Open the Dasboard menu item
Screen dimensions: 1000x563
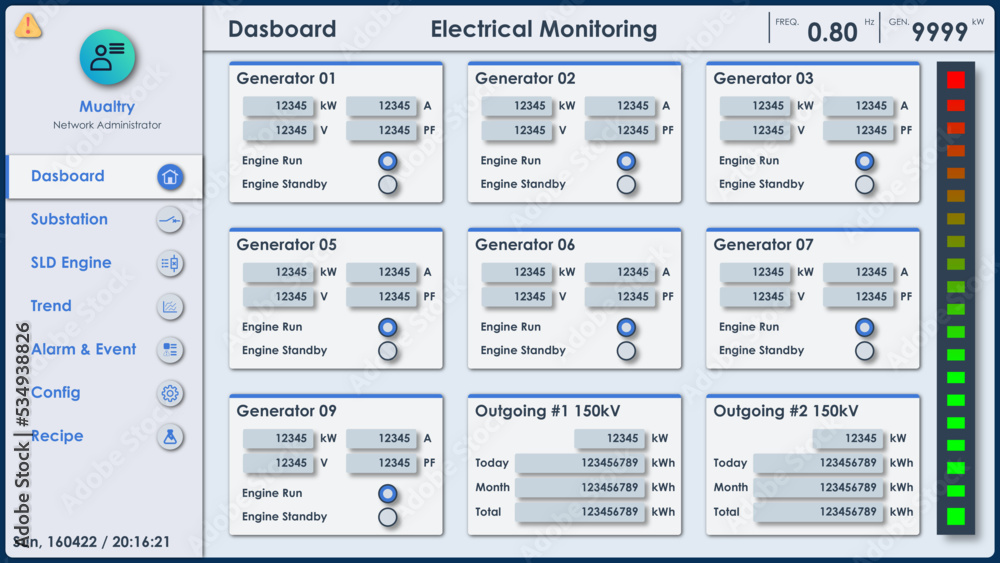104,177
